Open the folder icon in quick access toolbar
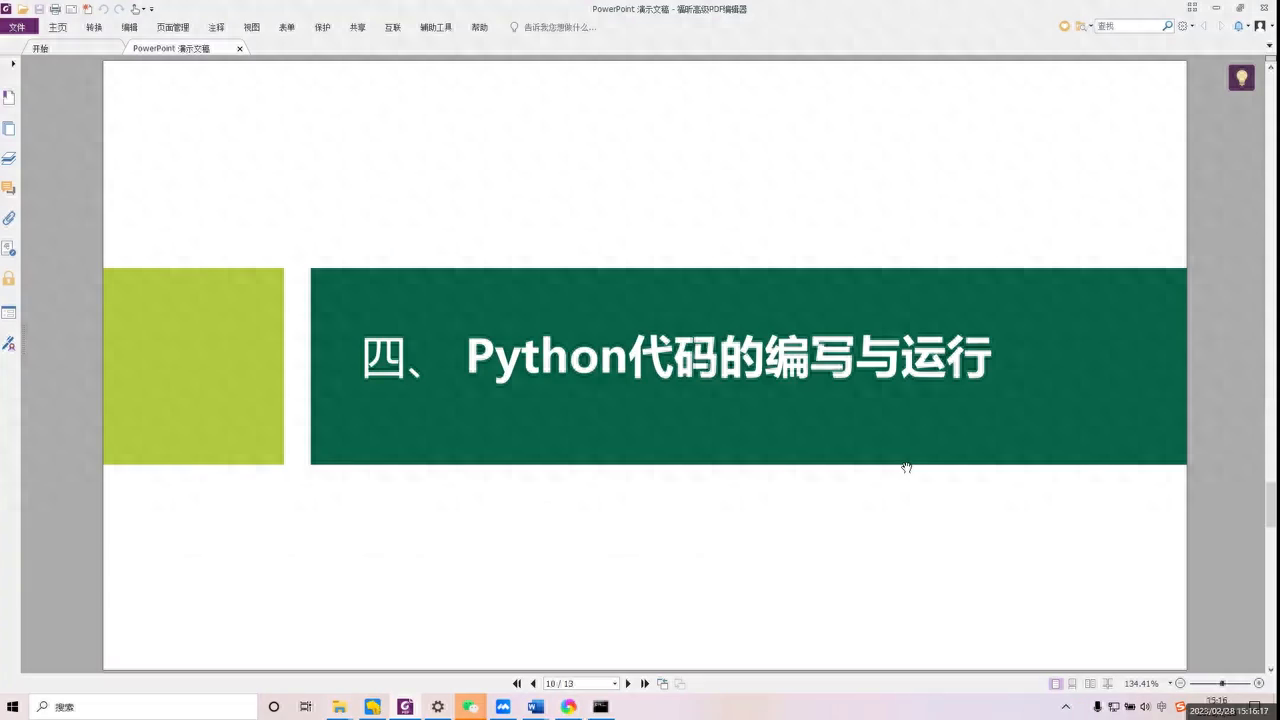Screen dimensions: 1280x720 23,9
